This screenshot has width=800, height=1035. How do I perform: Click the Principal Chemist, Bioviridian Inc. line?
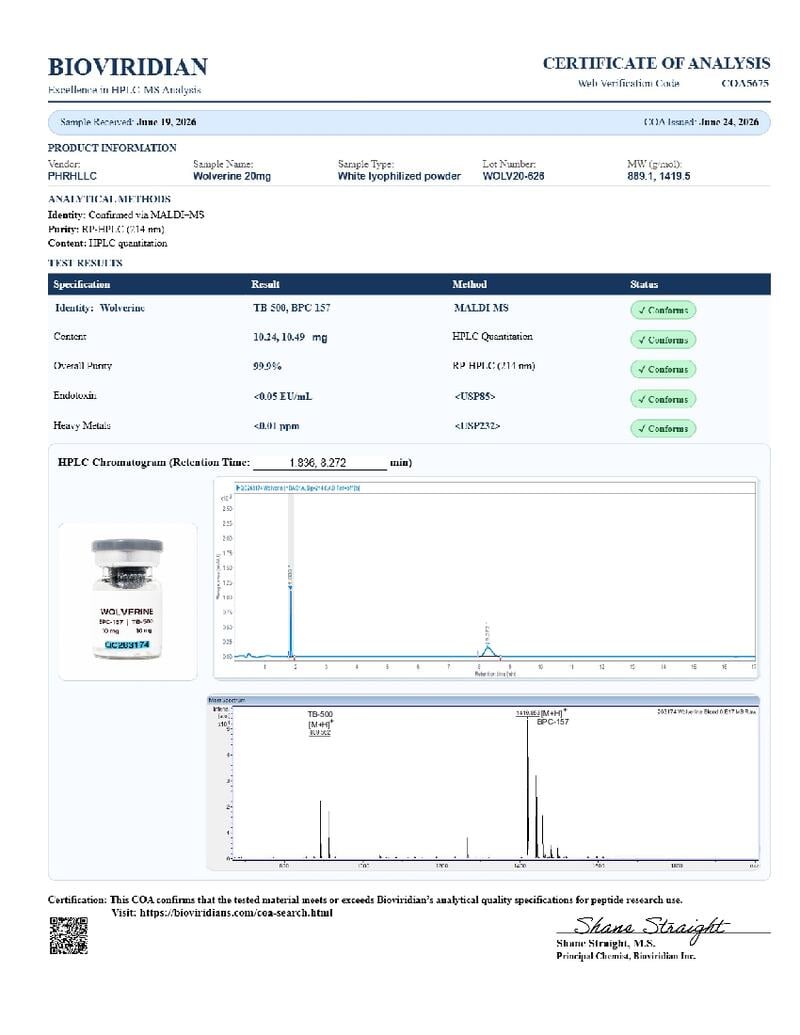626,956
